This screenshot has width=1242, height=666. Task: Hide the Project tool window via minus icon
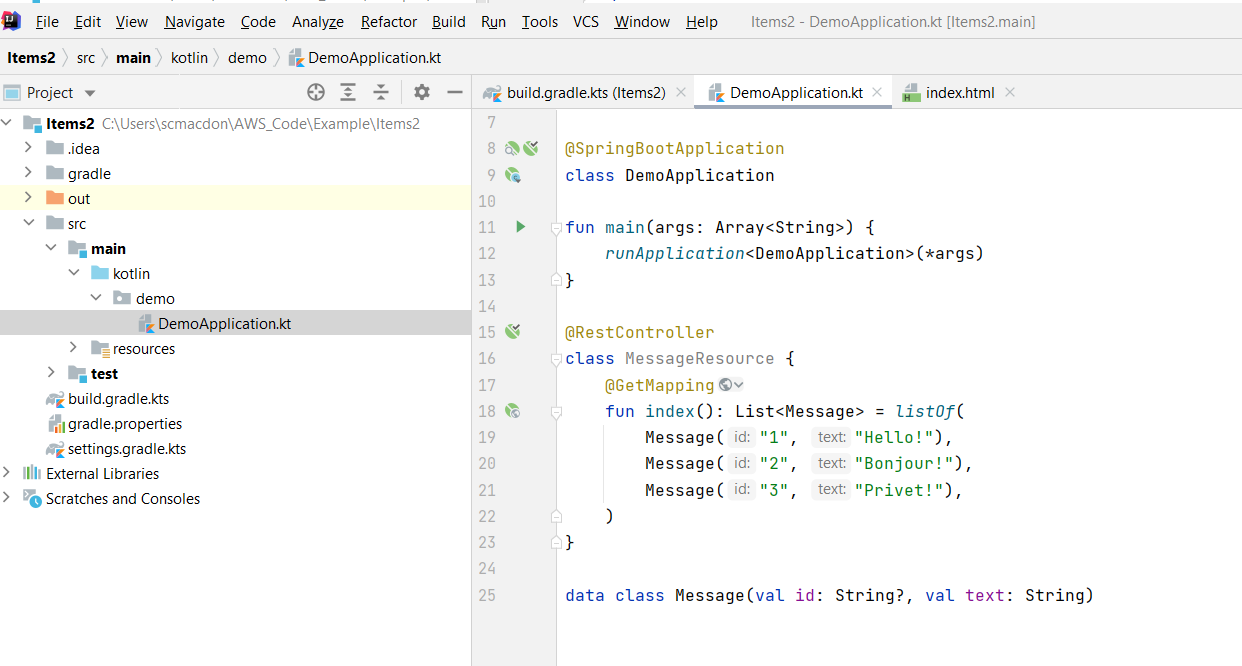[455, 92]
